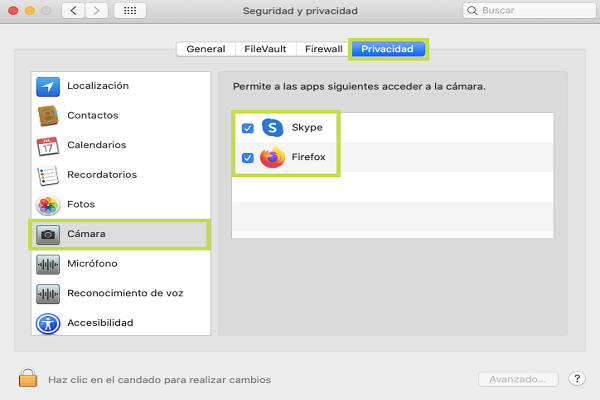Viewport: 600px width, 400px height.
Task: Go back with the left chevron
Action: click(x=74, y=11)
